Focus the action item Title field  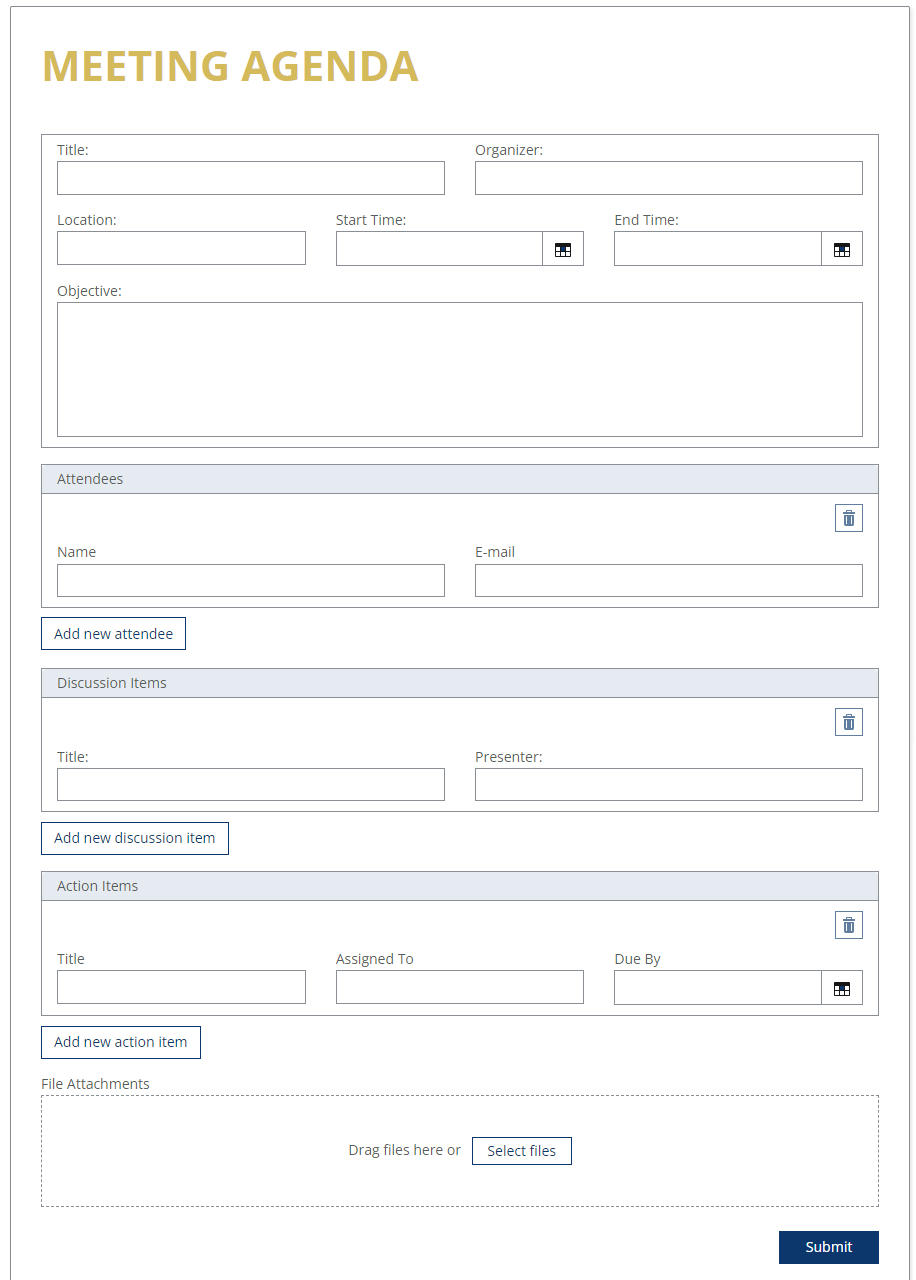[181, 987]
